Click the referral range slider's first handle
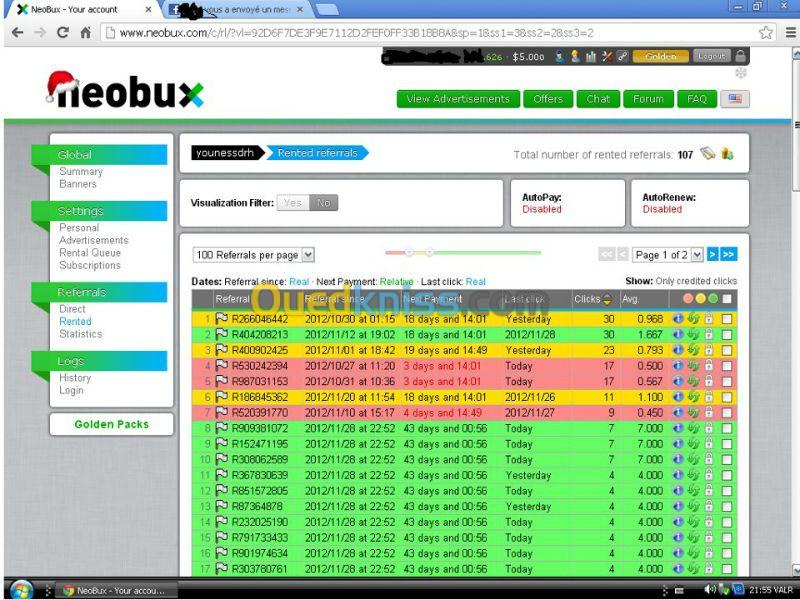This screenshot has width=800, height=600. click(x=409, y=252)
